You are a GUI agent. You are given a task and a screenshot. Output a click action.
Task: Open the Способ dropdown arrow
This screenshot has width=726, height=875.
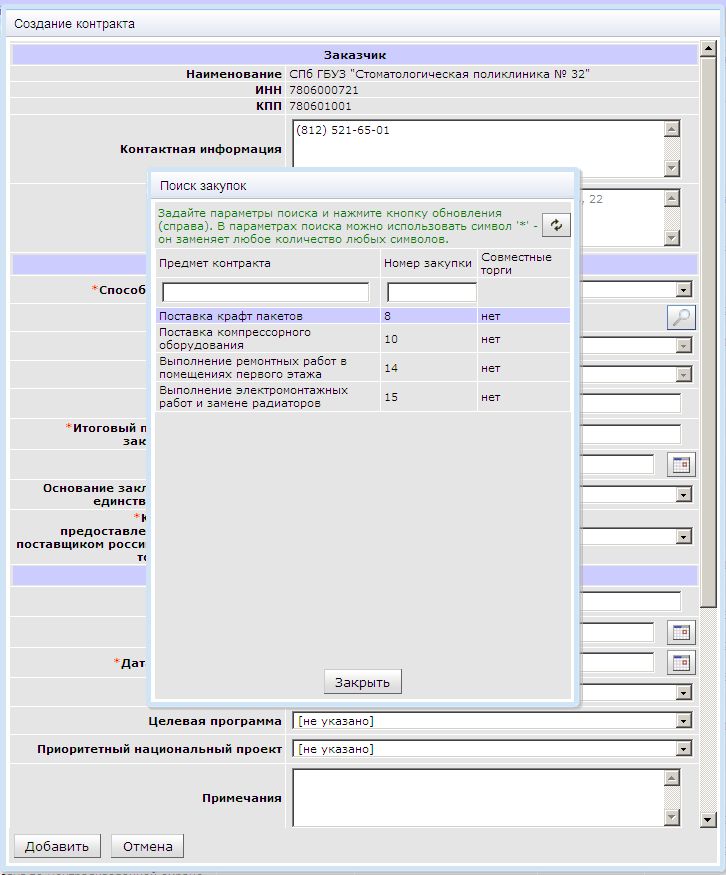point(683,289)
